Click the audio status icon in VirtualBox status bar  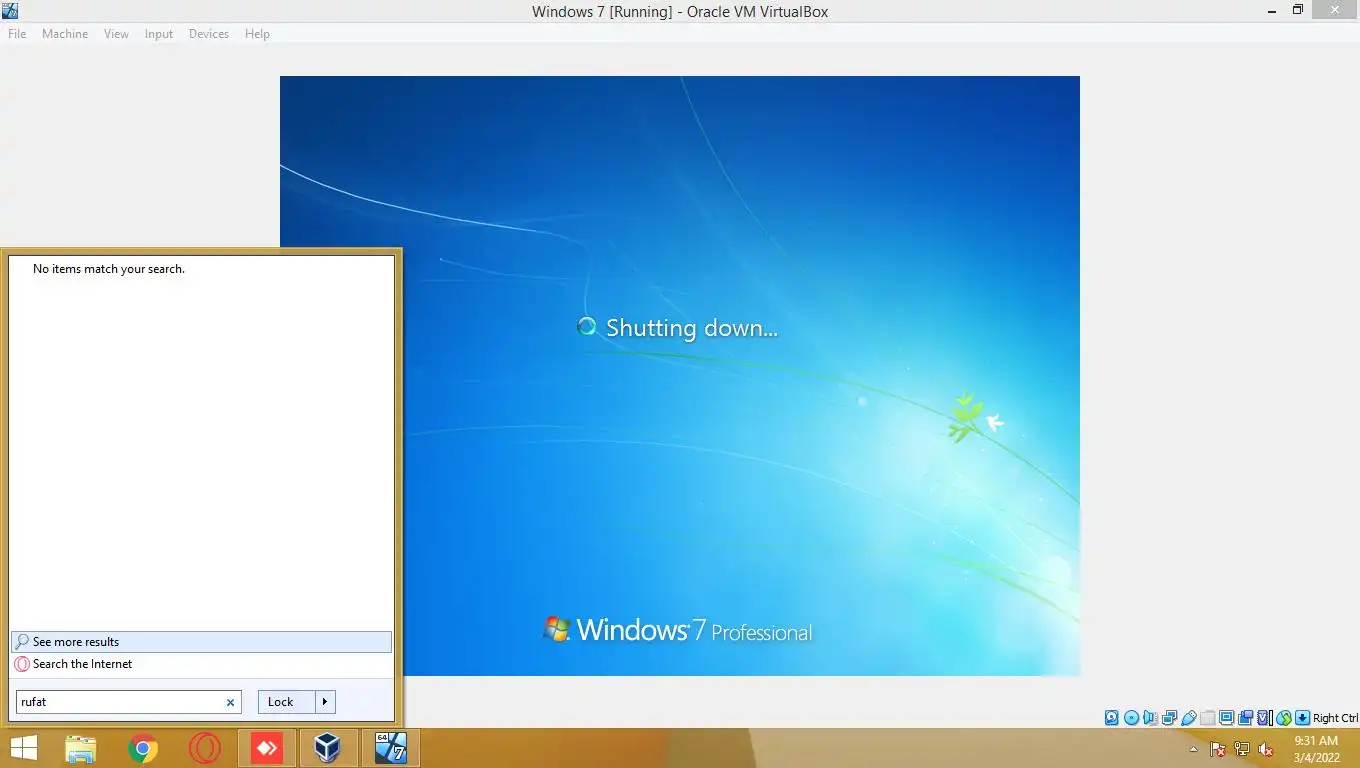1150,718
